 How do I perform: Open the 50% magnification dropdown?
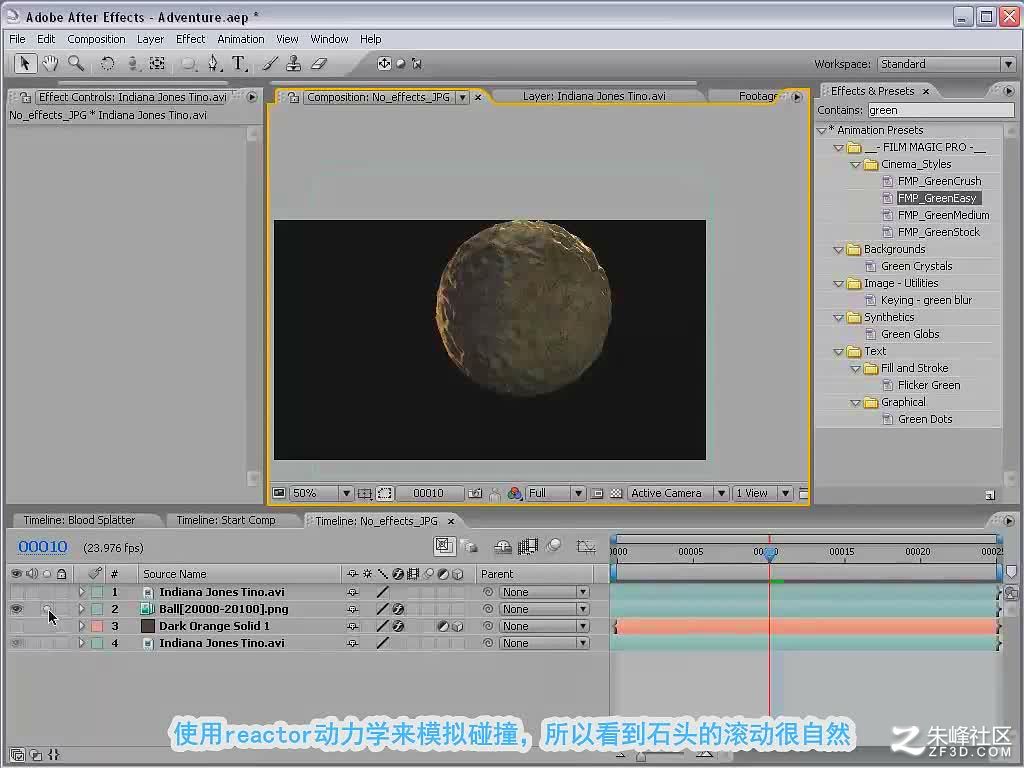click(x=321, y=493)
